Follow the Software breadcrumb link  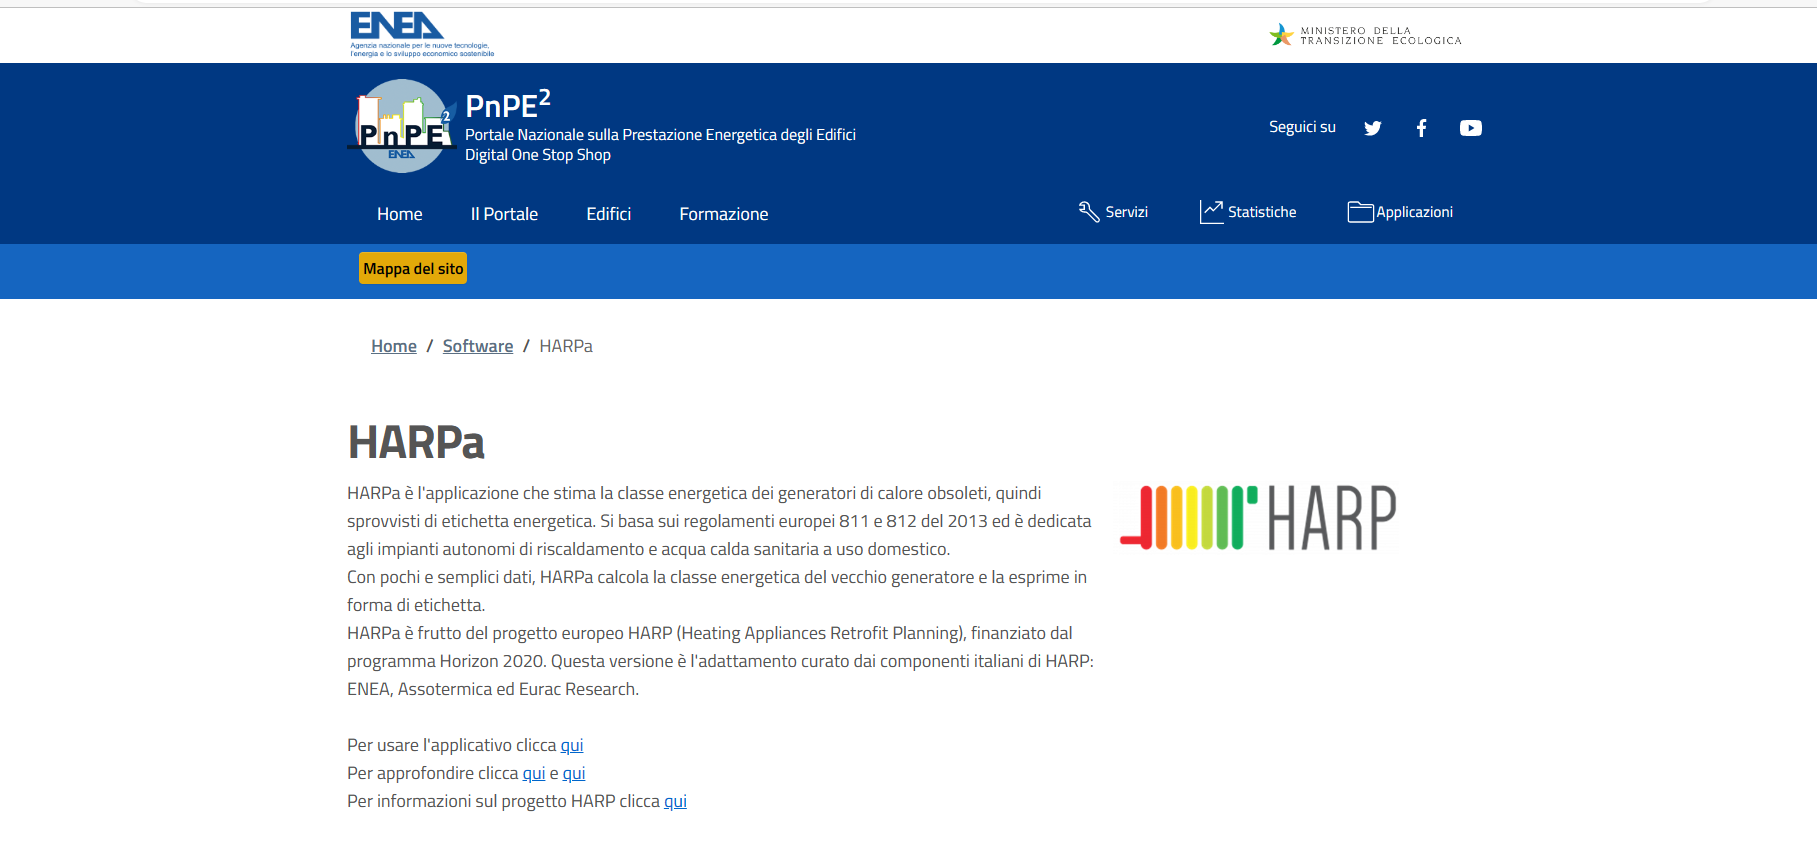coord(478,346)
